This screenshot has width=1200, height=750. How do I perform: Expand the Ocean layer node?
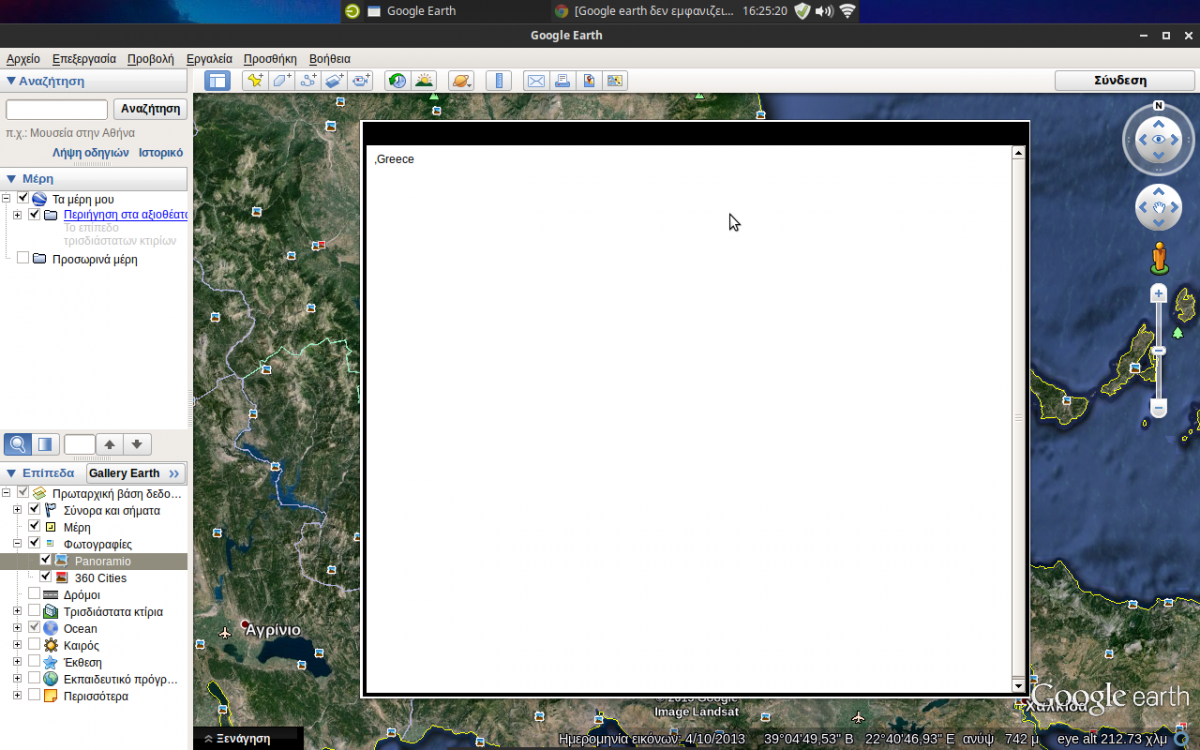pyautogui.click(x=17, y=628)
